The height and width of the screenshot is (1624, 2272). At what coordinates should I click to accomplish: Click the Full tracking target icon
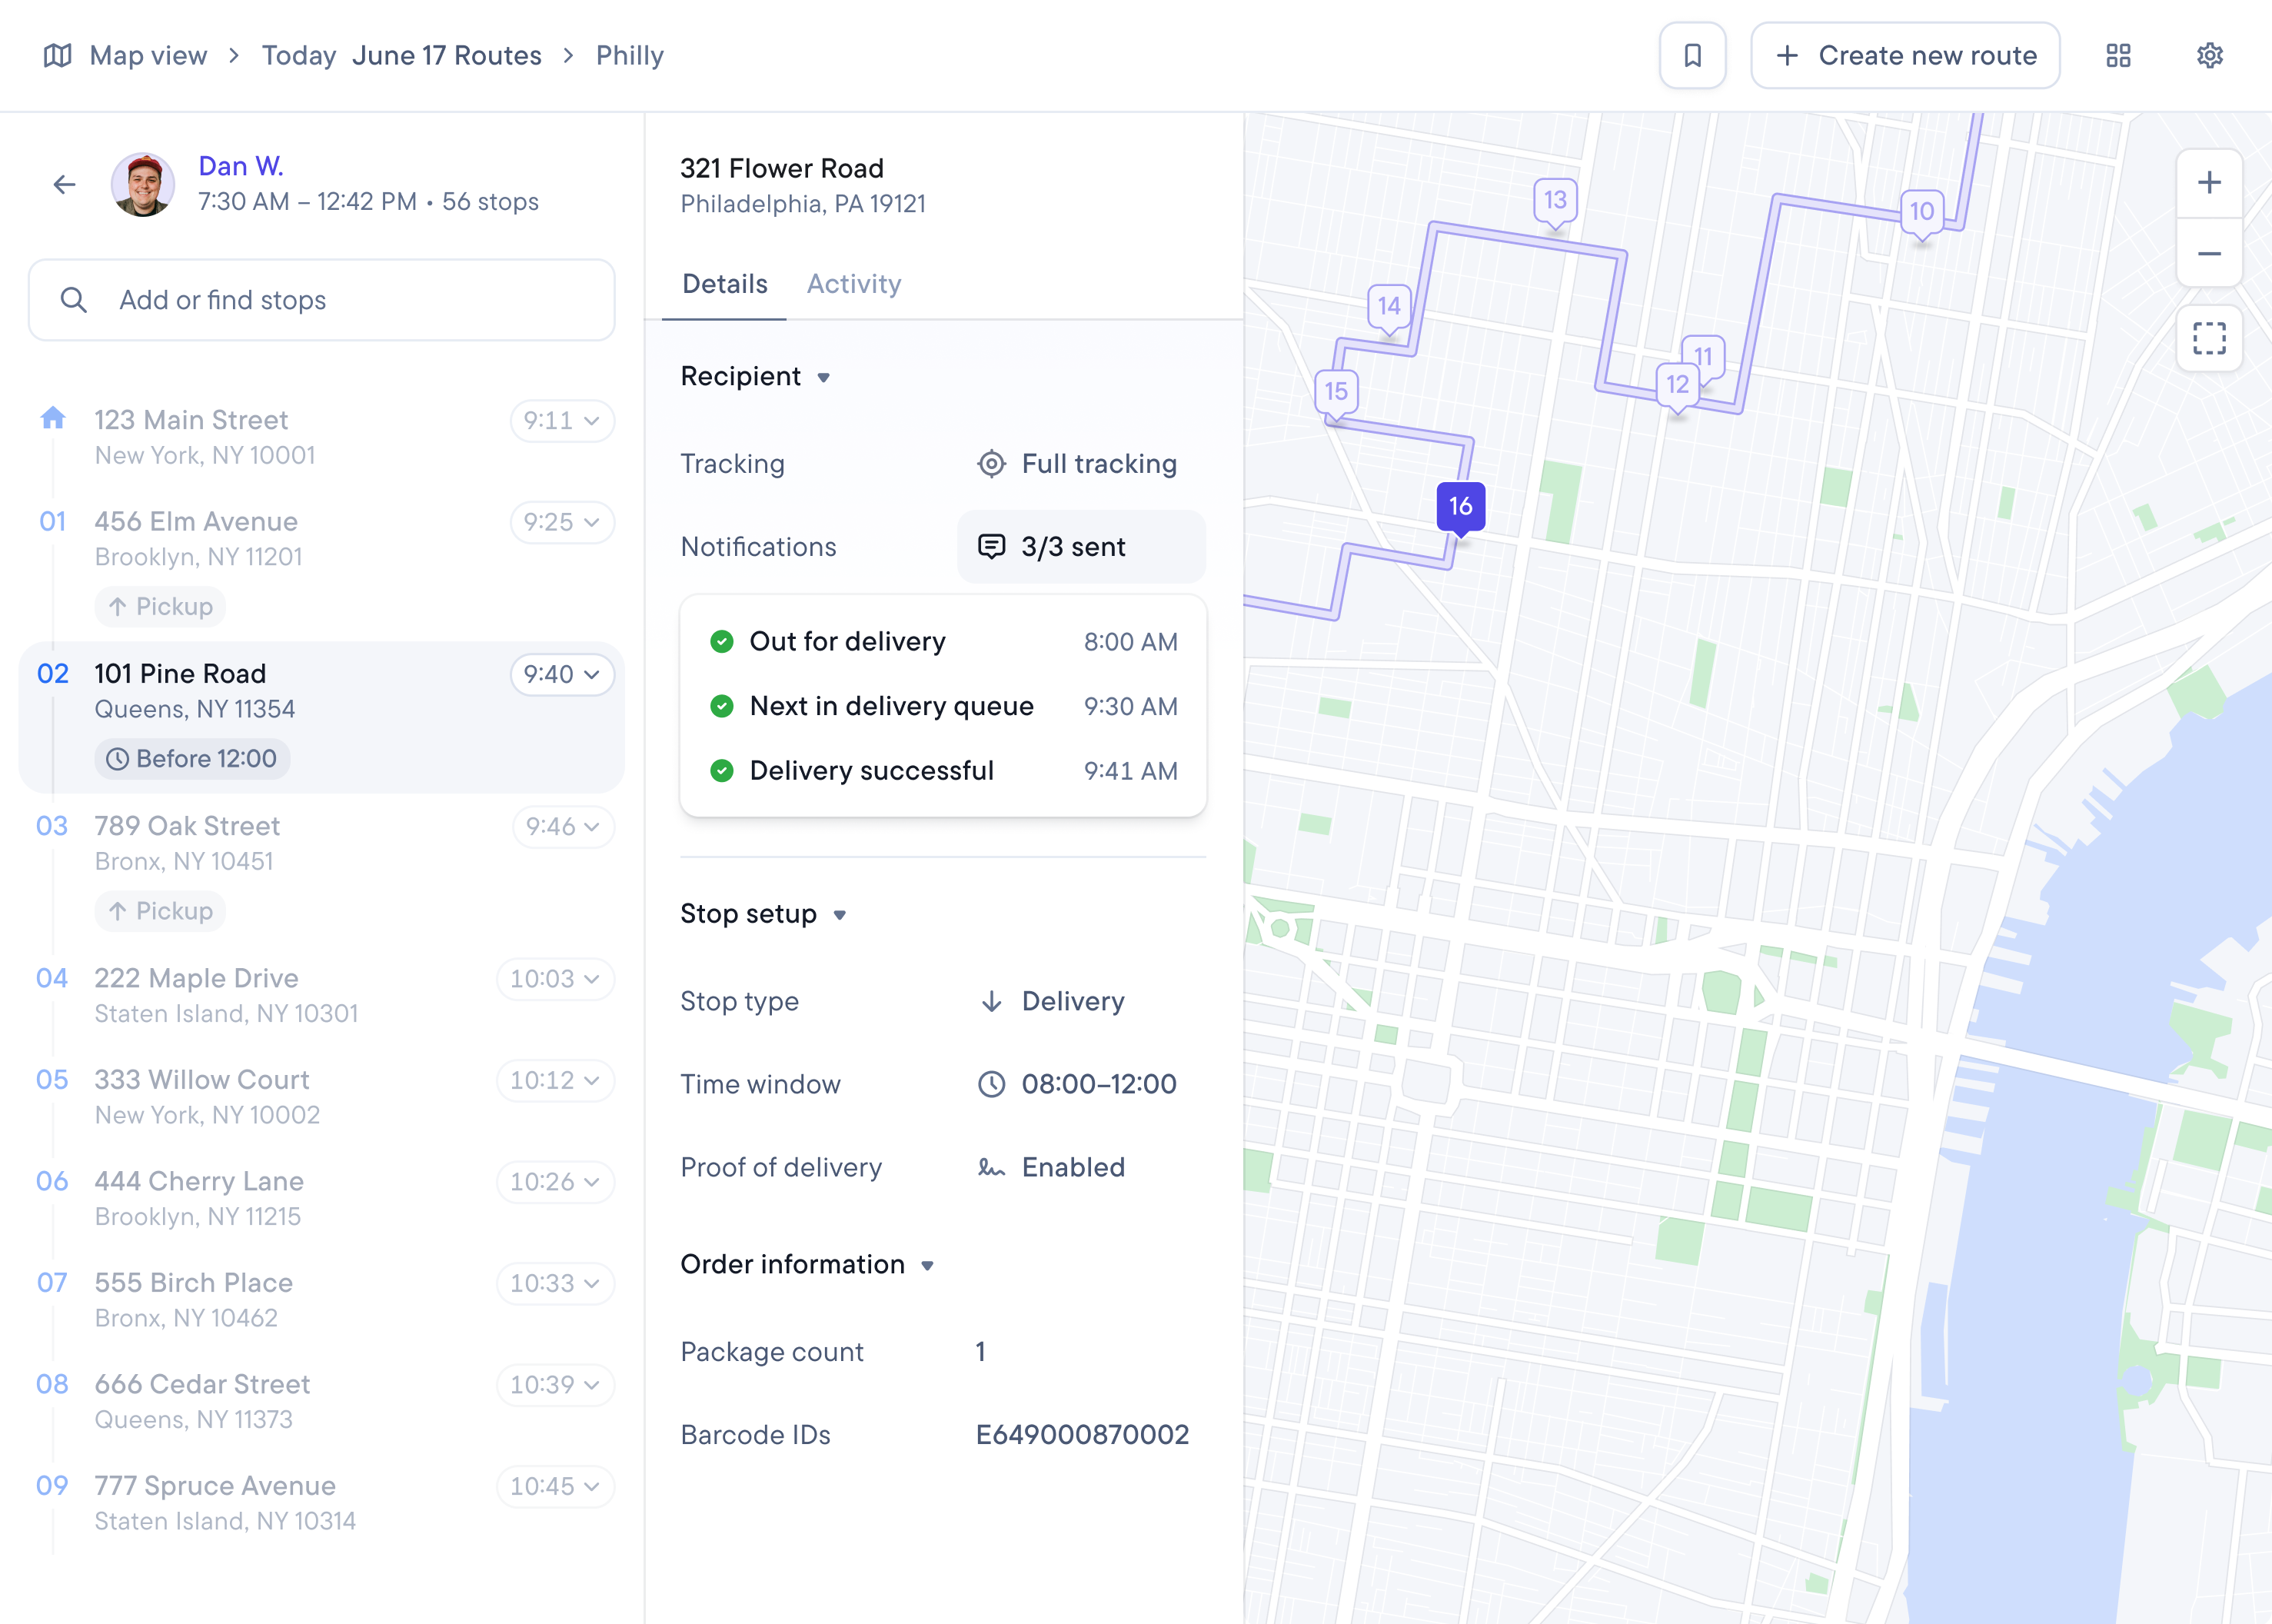coord(991,464)
